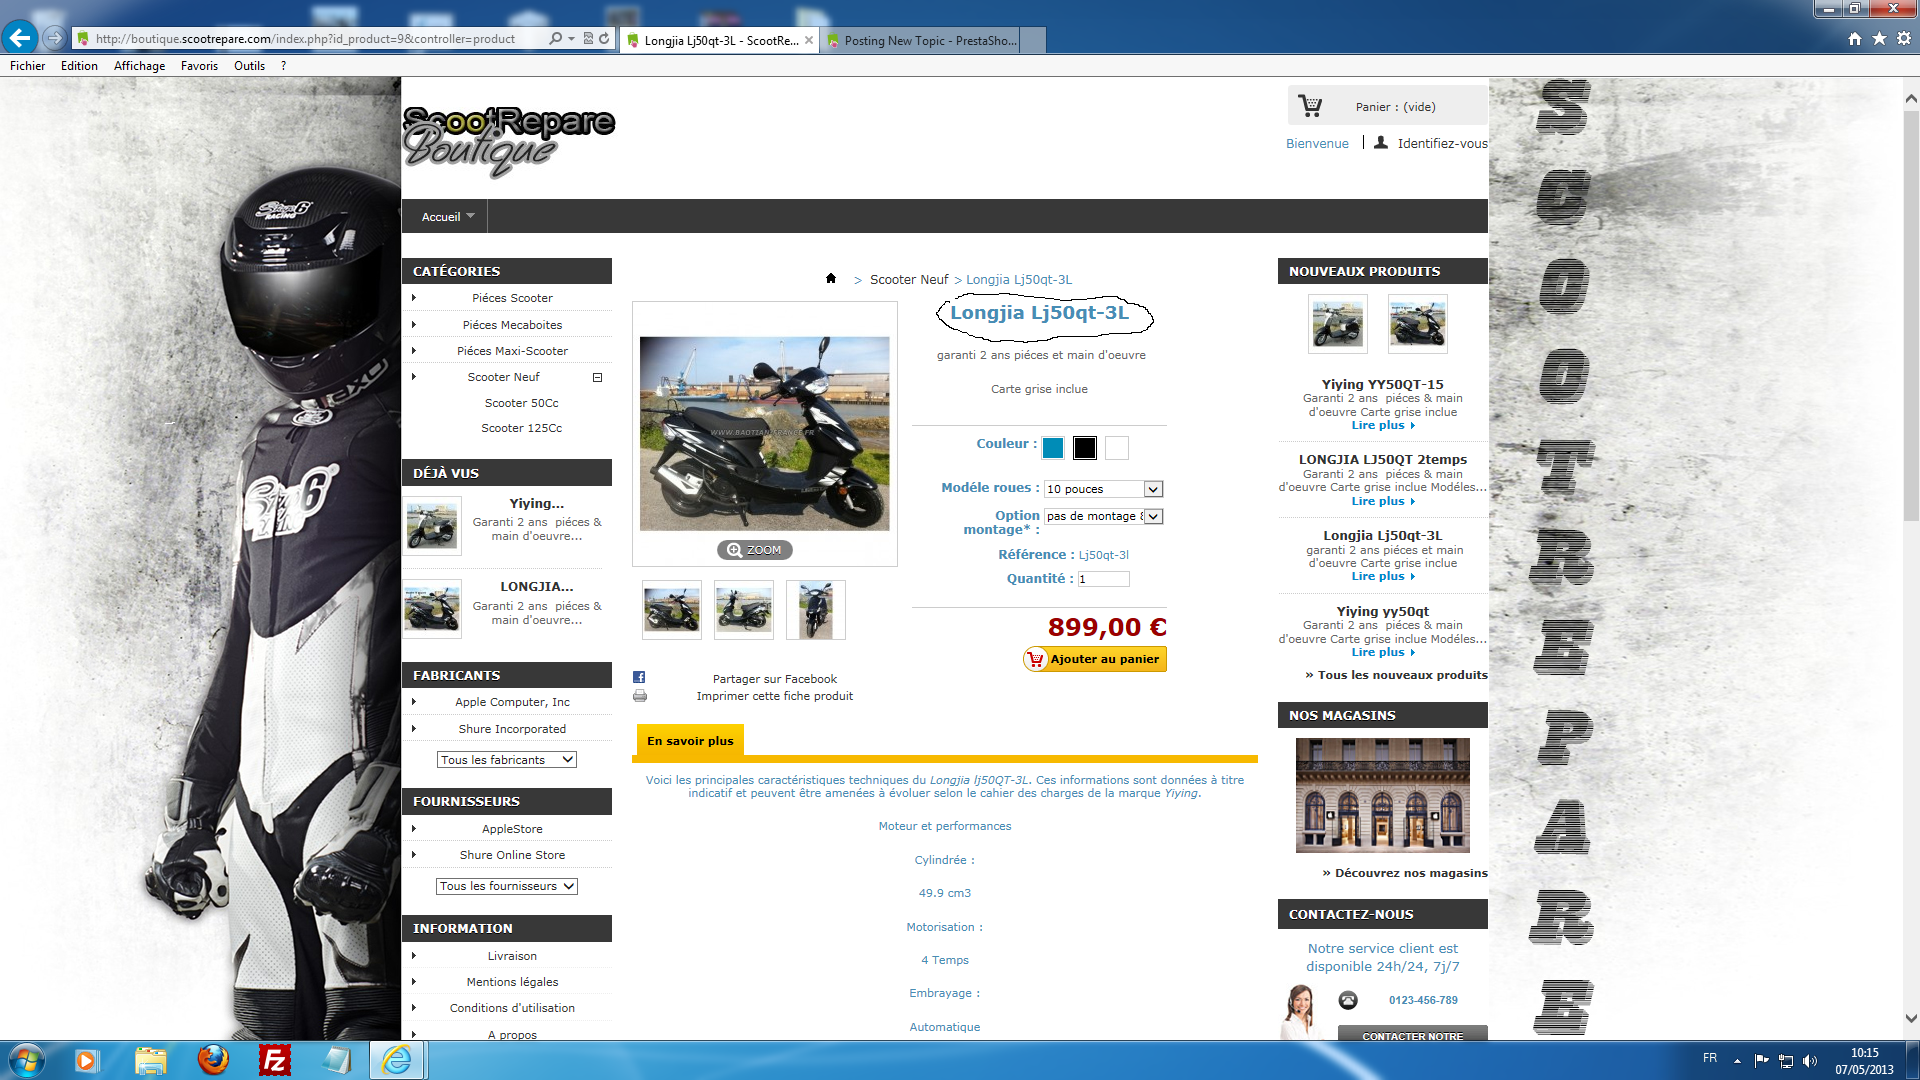The width and height of the screenshot is (1920, 1080).
Task: Click the printer icon for product sheet
Action: point(640,696)
